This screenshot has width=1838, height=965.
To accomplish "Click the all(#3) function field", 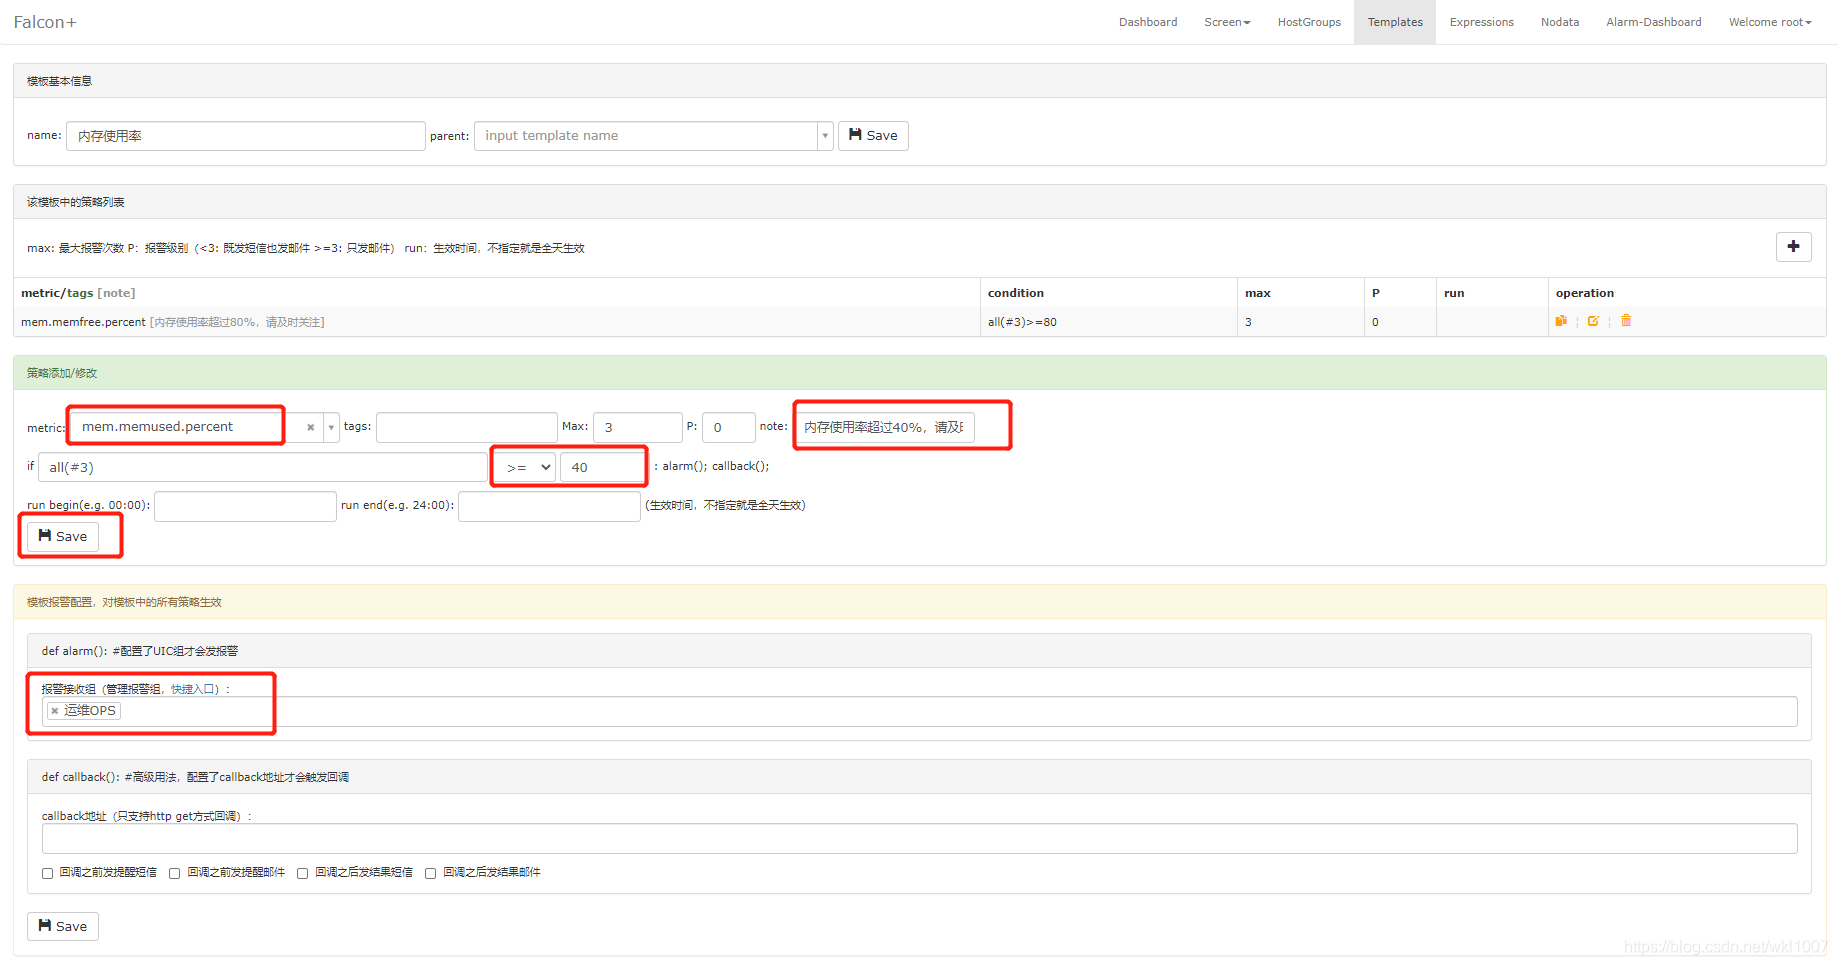I will point(263,467).
